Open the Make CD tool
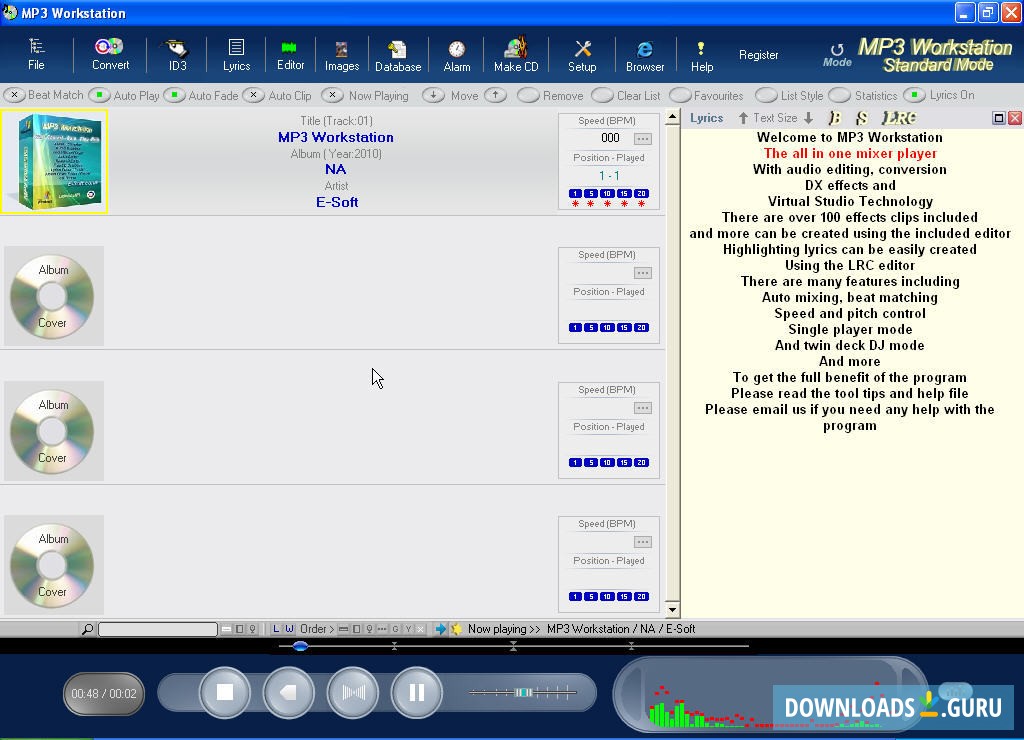Screen dimensions: 1024x740 [x=516, y=56]
